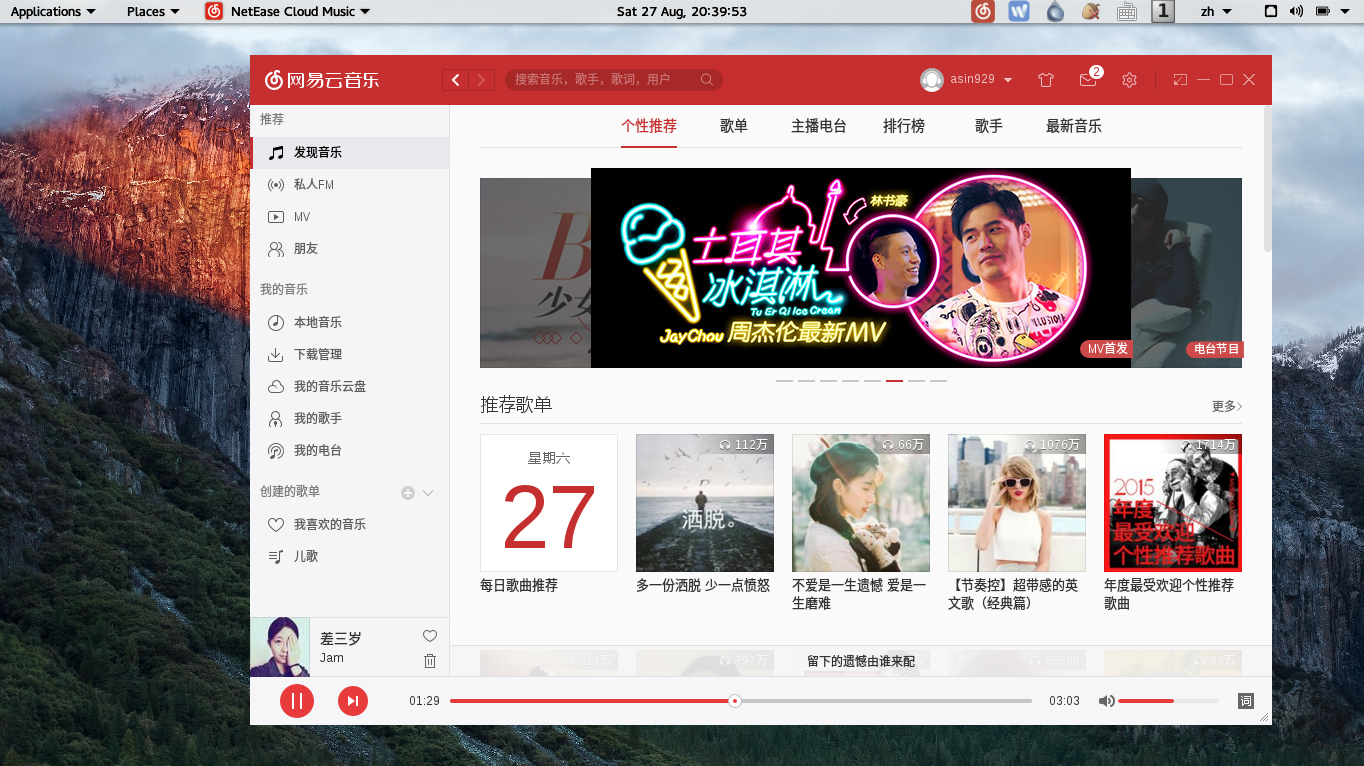
Task: Open 发现音乐 in the sidebar
Action: point(350,153)
